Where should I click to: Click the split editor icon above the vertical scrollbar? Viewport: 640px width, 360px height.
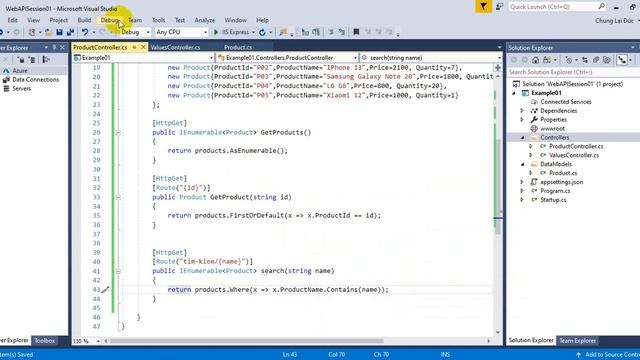click(x=498, y=68)
